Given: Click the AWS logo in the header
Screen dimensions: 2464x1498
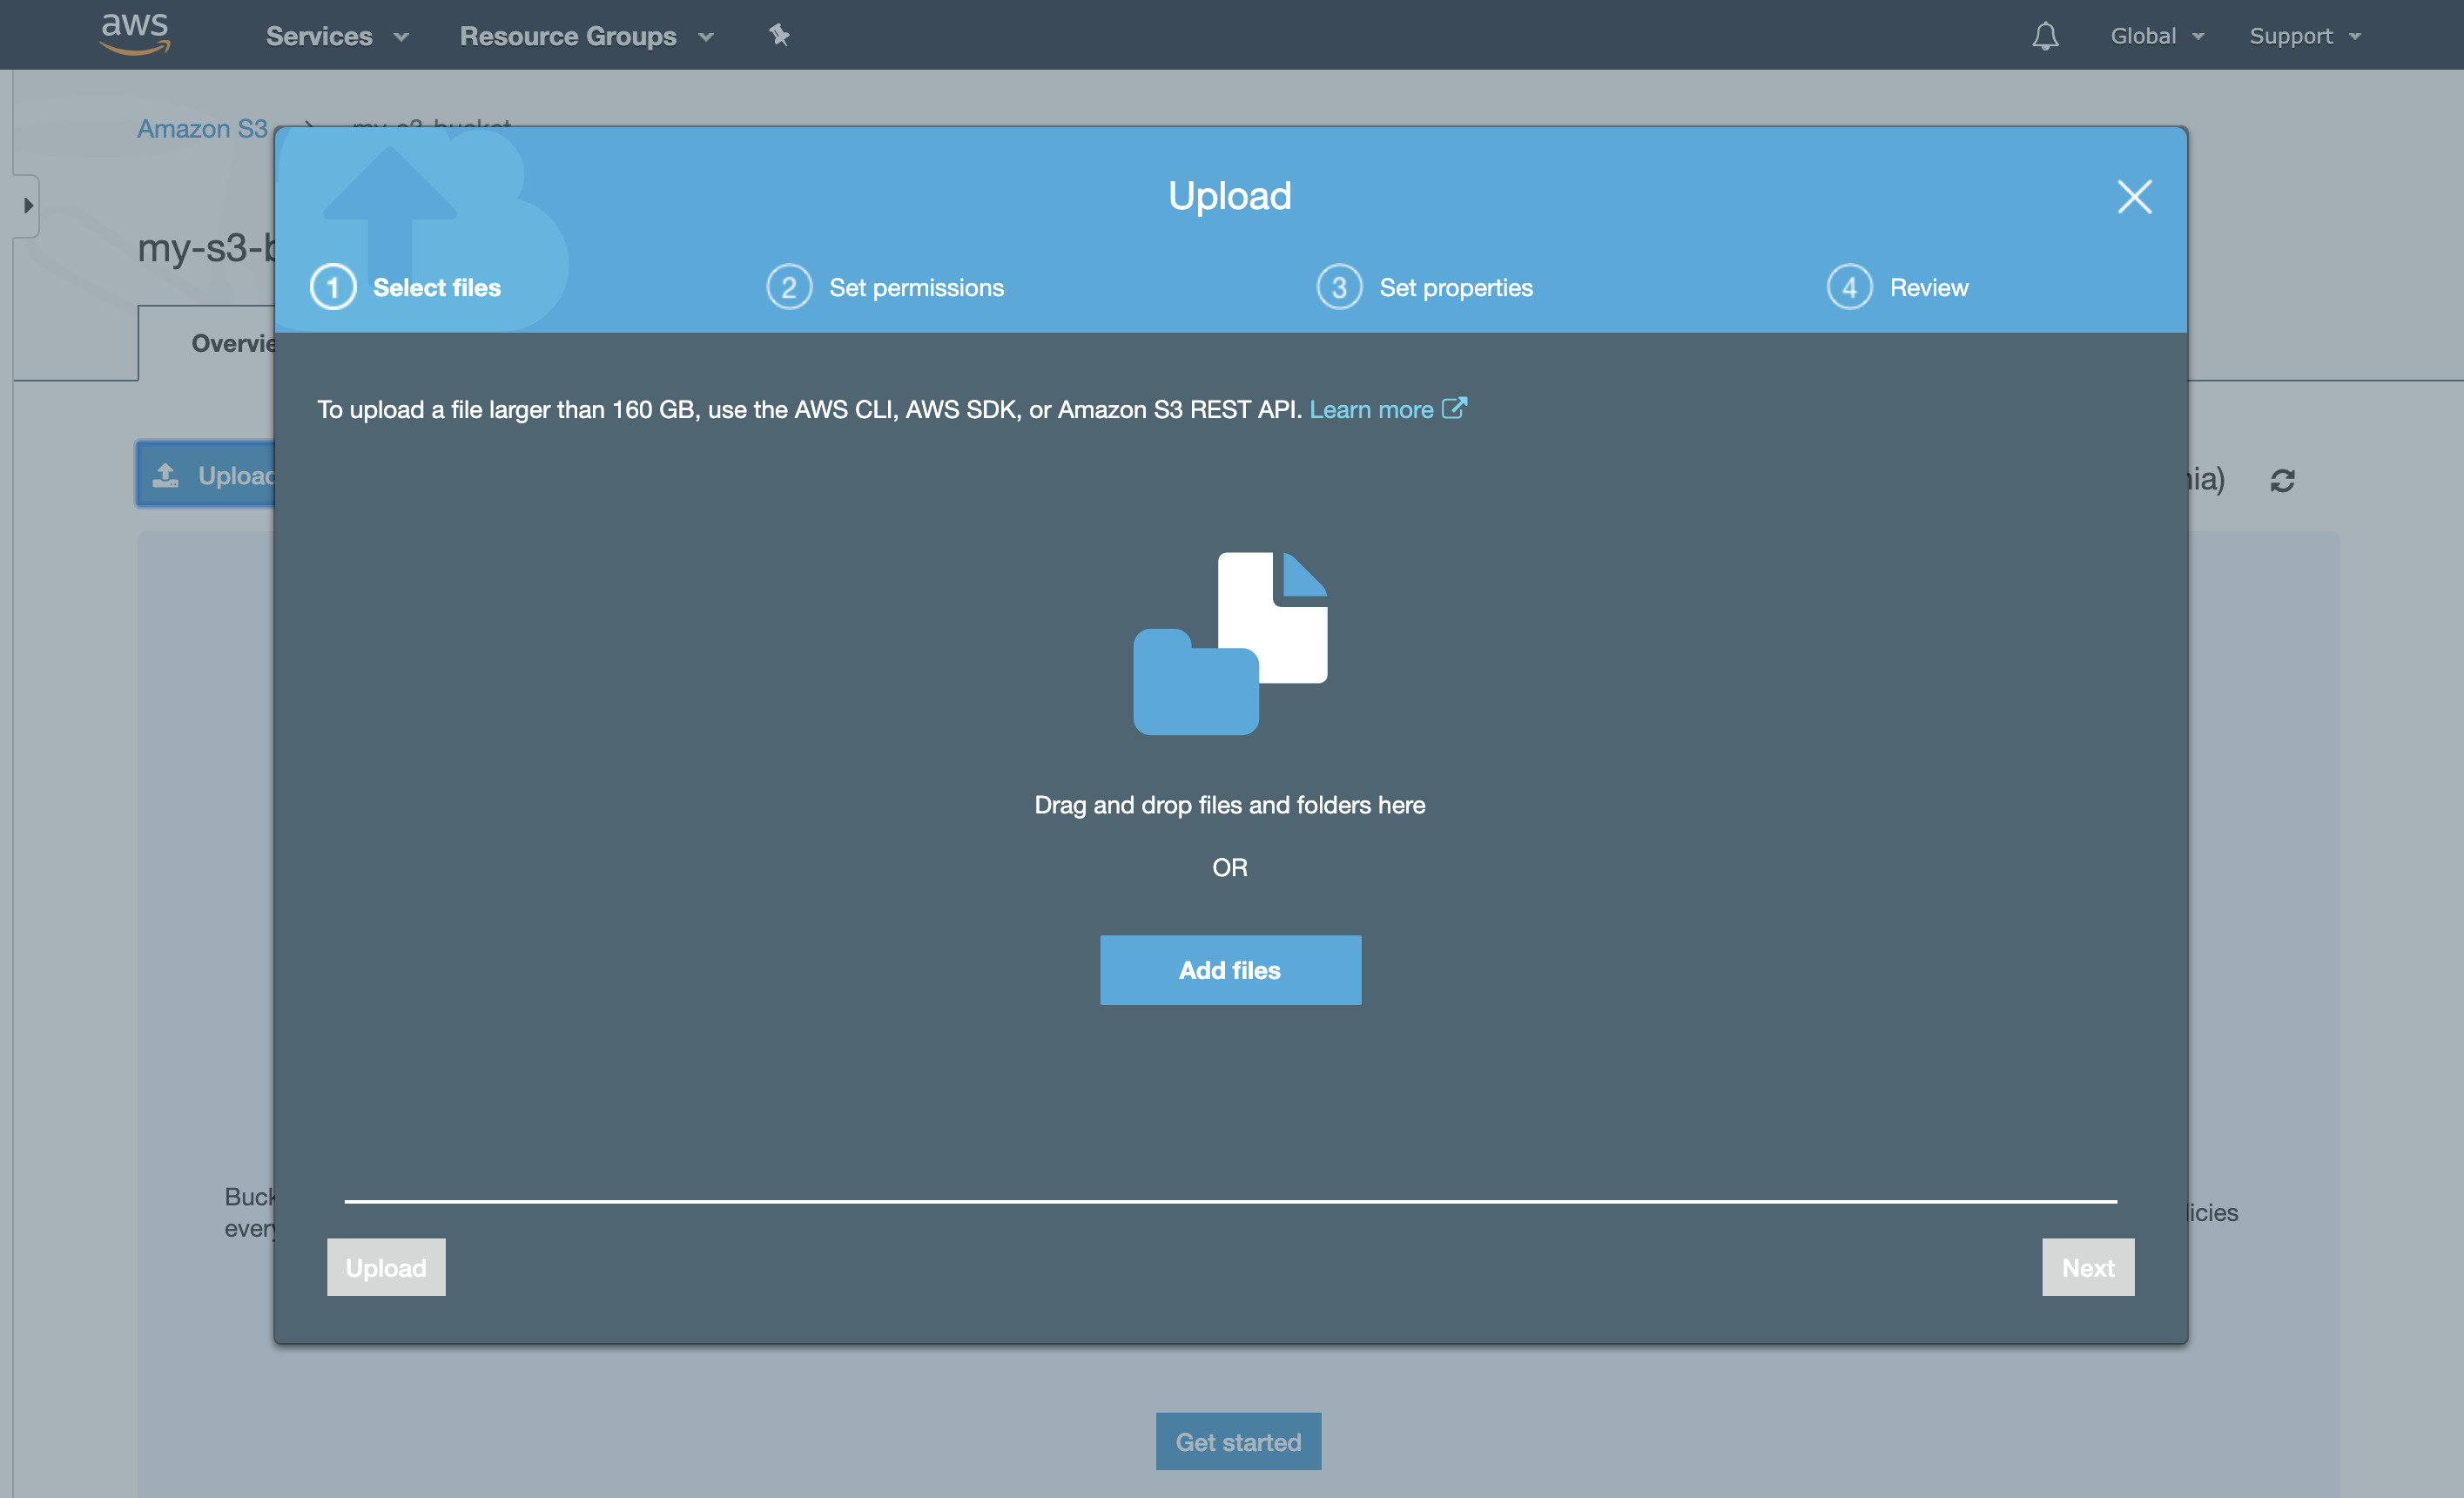Looking at the screenshot, I should (135, 33).
